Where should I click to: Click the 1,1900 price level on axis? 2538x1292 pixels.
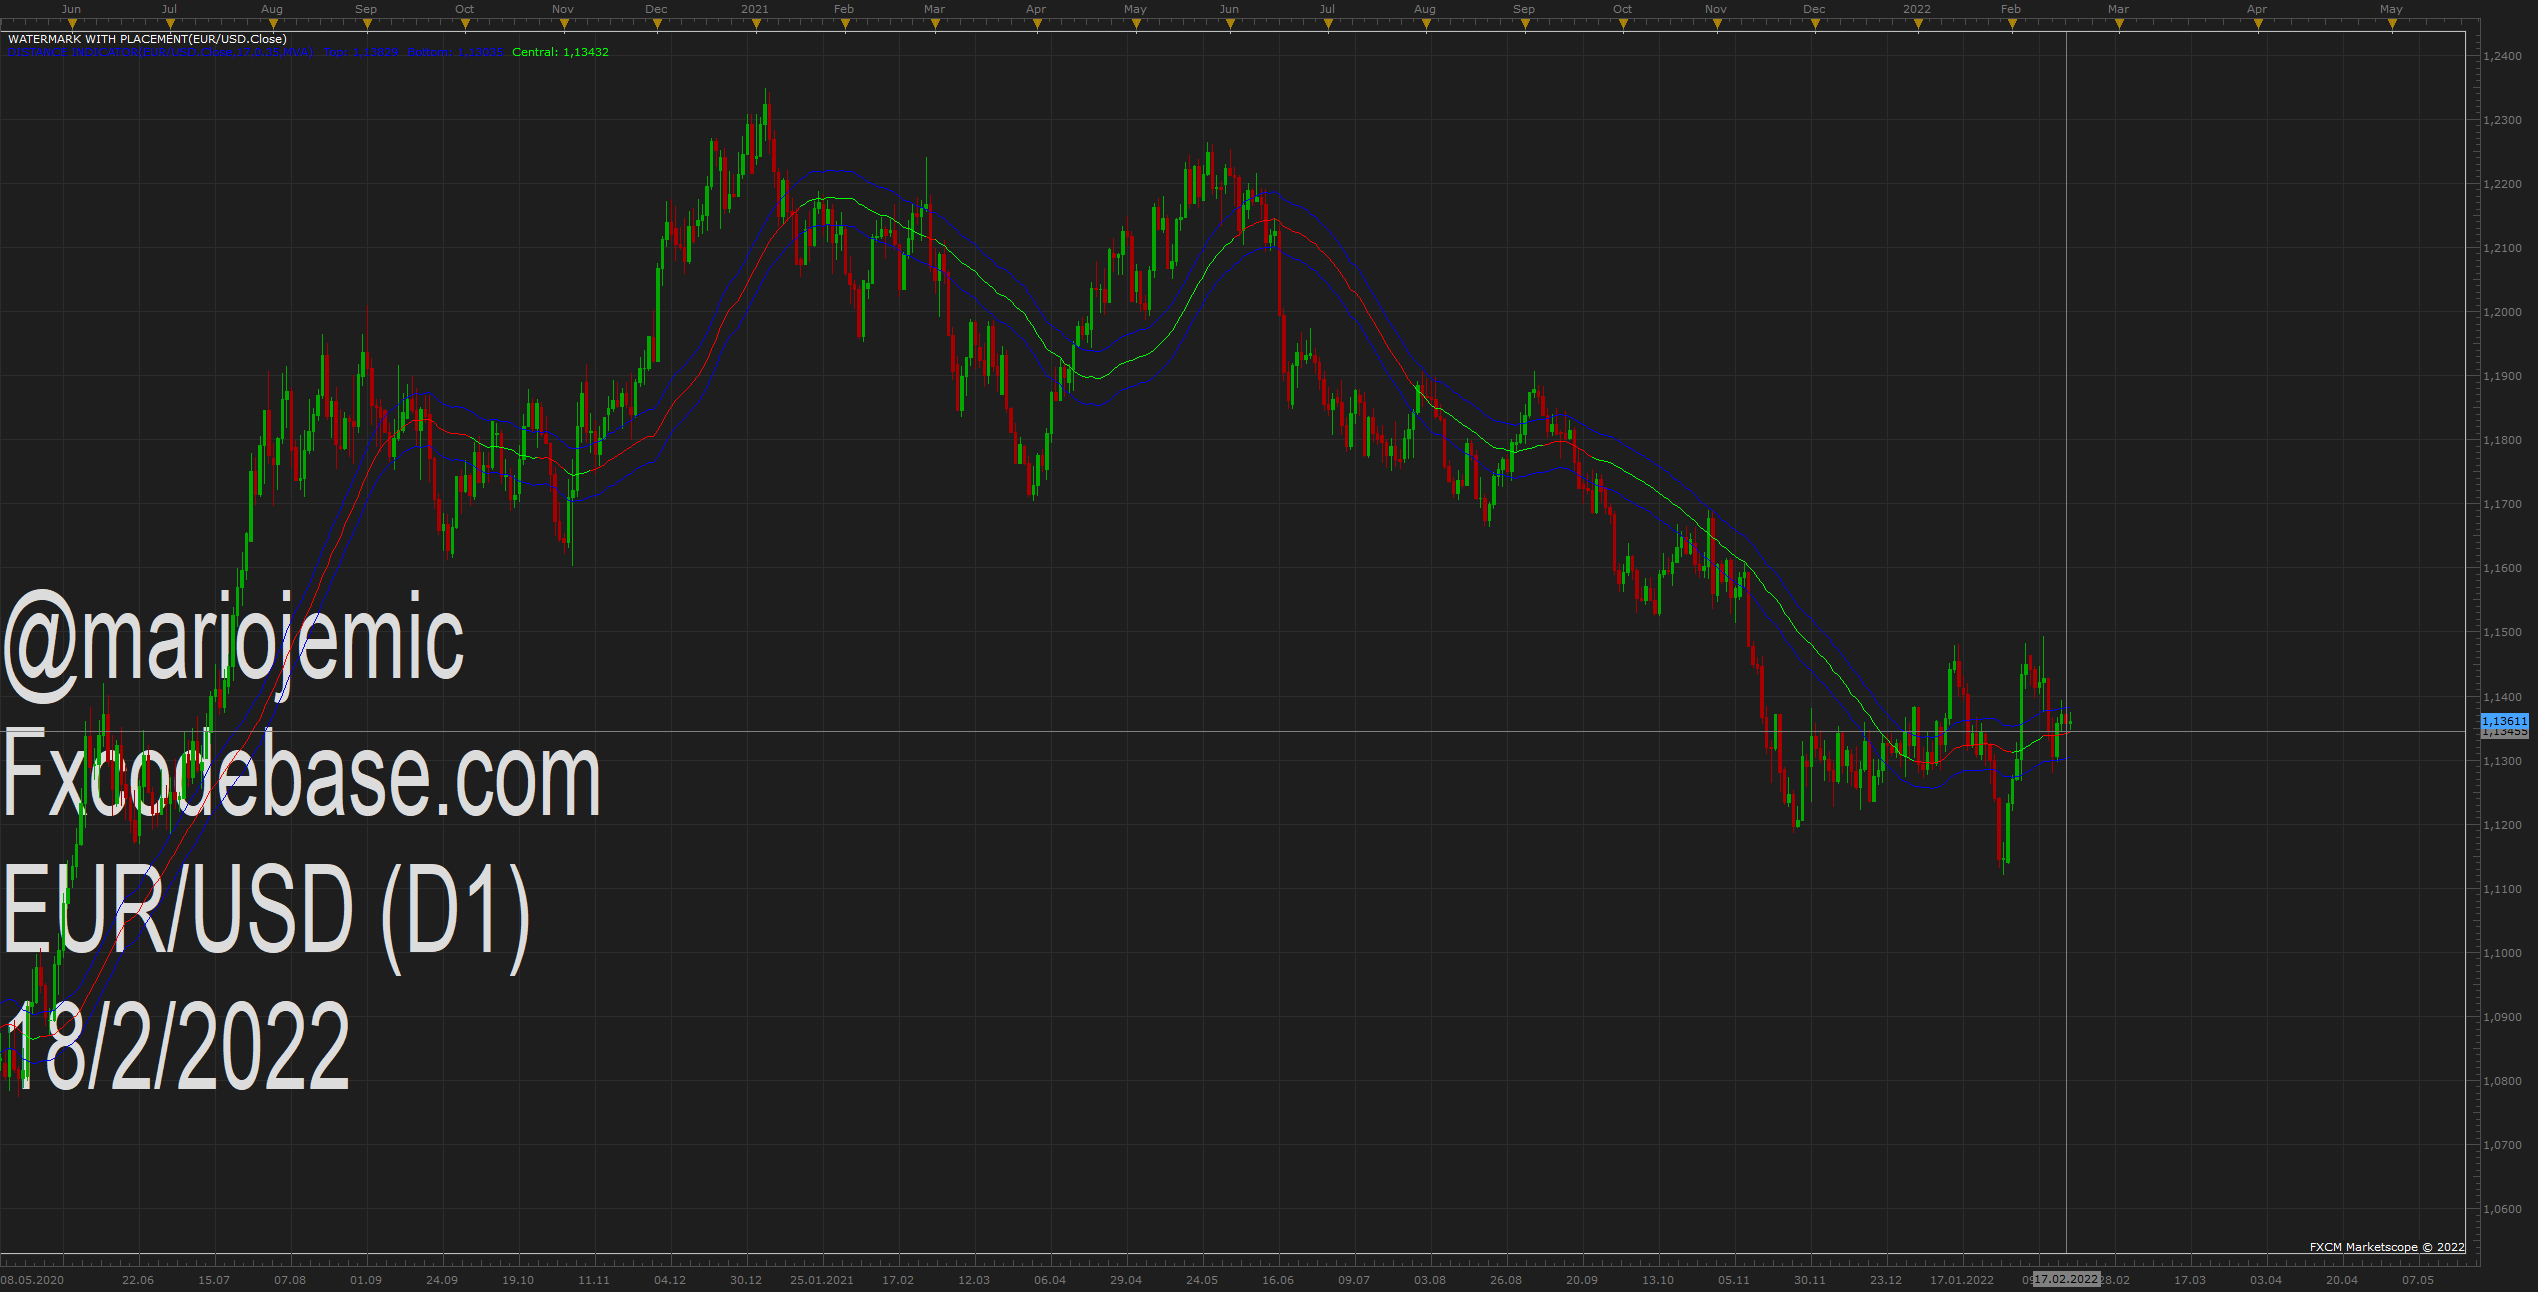(x=2503, y=376)
